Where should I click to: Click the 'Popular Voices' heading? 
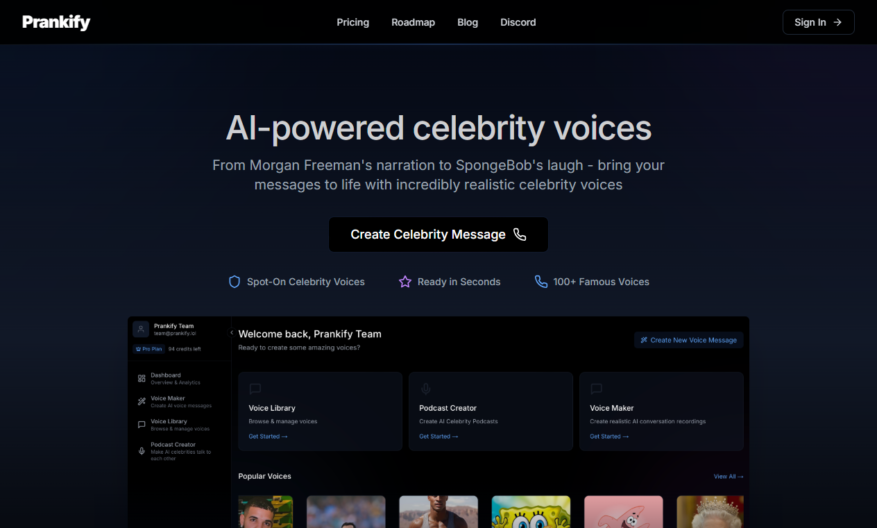tap(265, 477)
